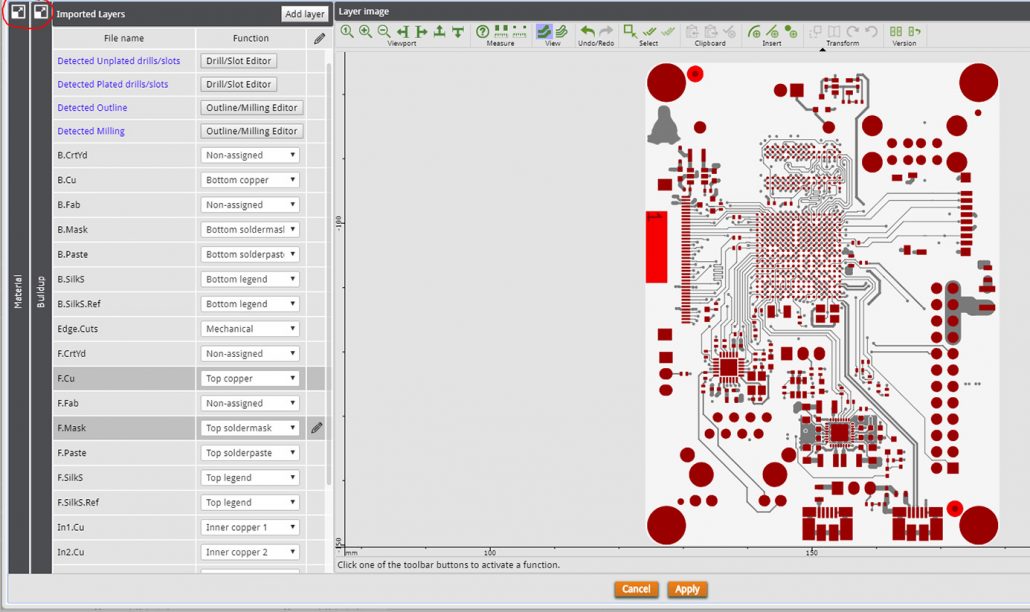Click the Transform rotate clockwise icon
The height and width of the screenshot is (612, 1030).
[853, 32]
